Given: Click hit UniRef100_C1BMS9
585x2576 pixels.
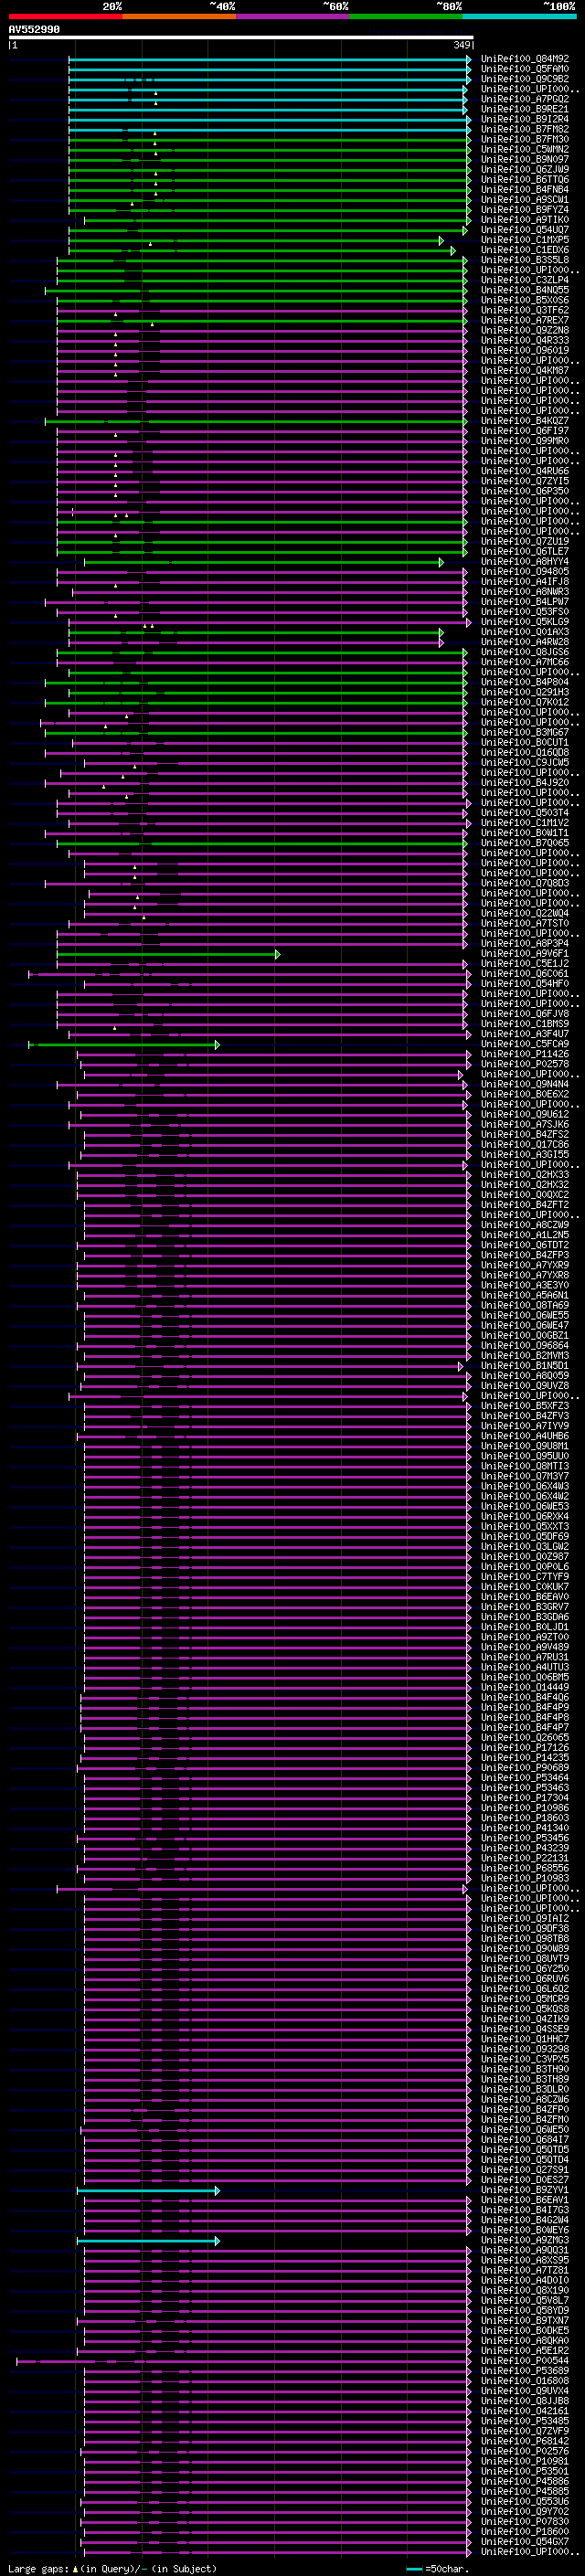Looking at the screenshot, I should [525, 1024].
